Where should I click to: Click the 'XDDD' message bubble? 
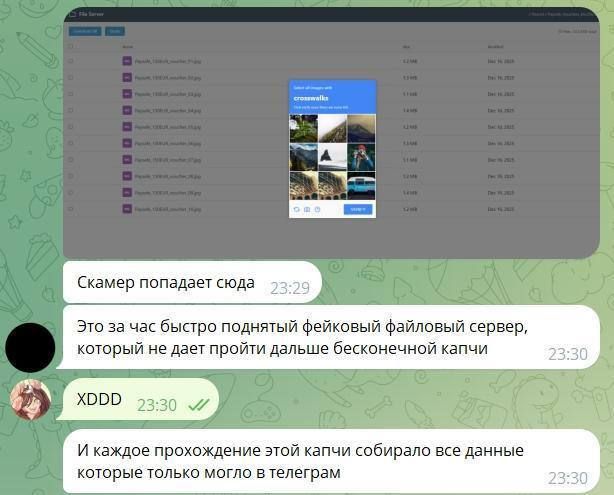[x=138, y=399]
